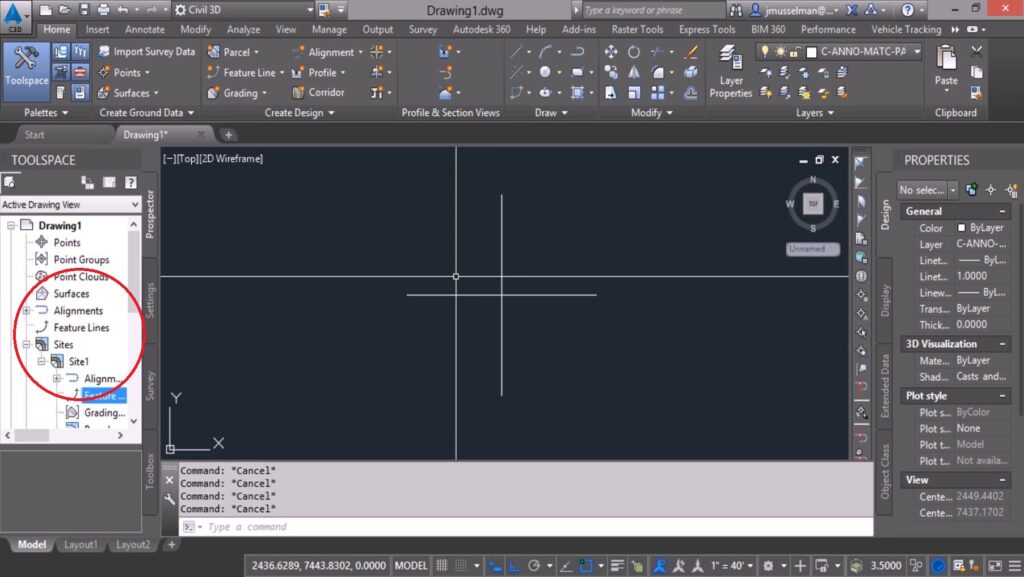Click the Profile ribbon button
The height and width of the screenshot is (577, 1024).
click(x=319, y=72)
